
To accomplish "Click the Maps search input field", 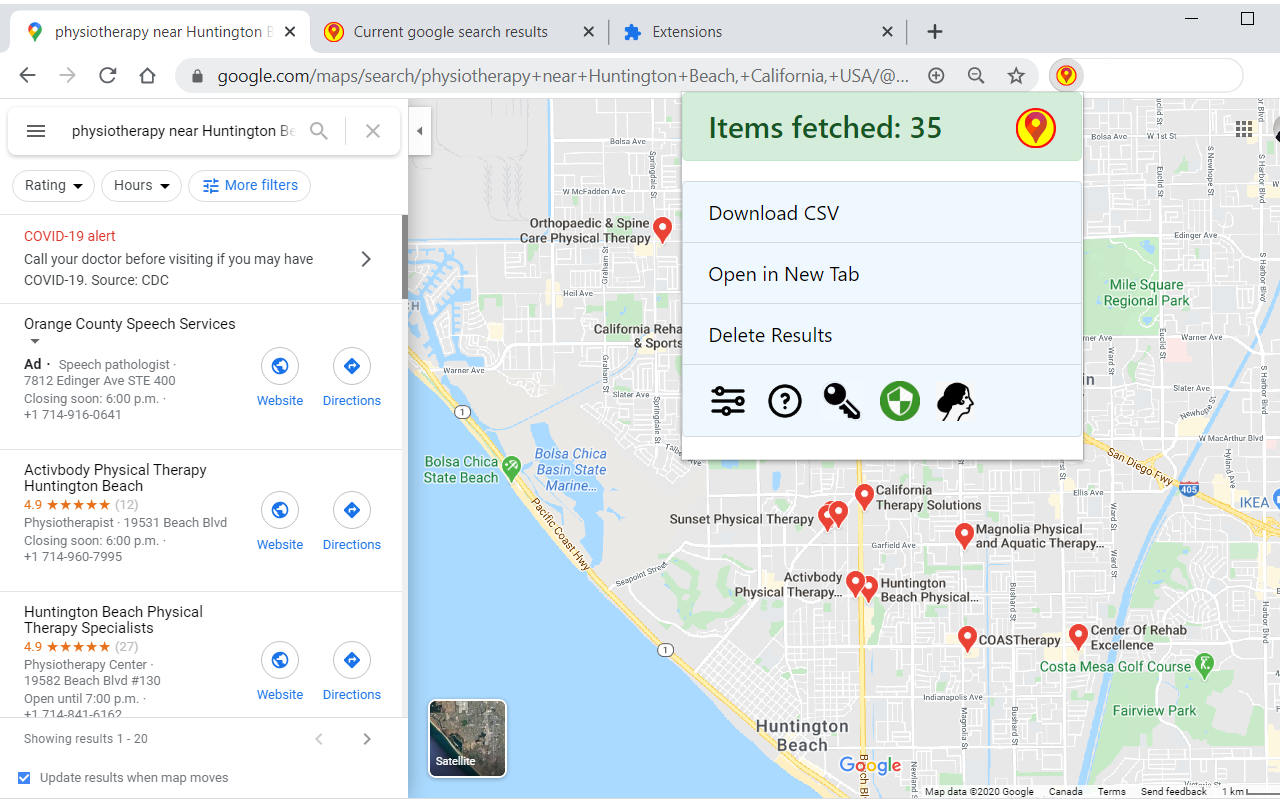I will 183,131.
